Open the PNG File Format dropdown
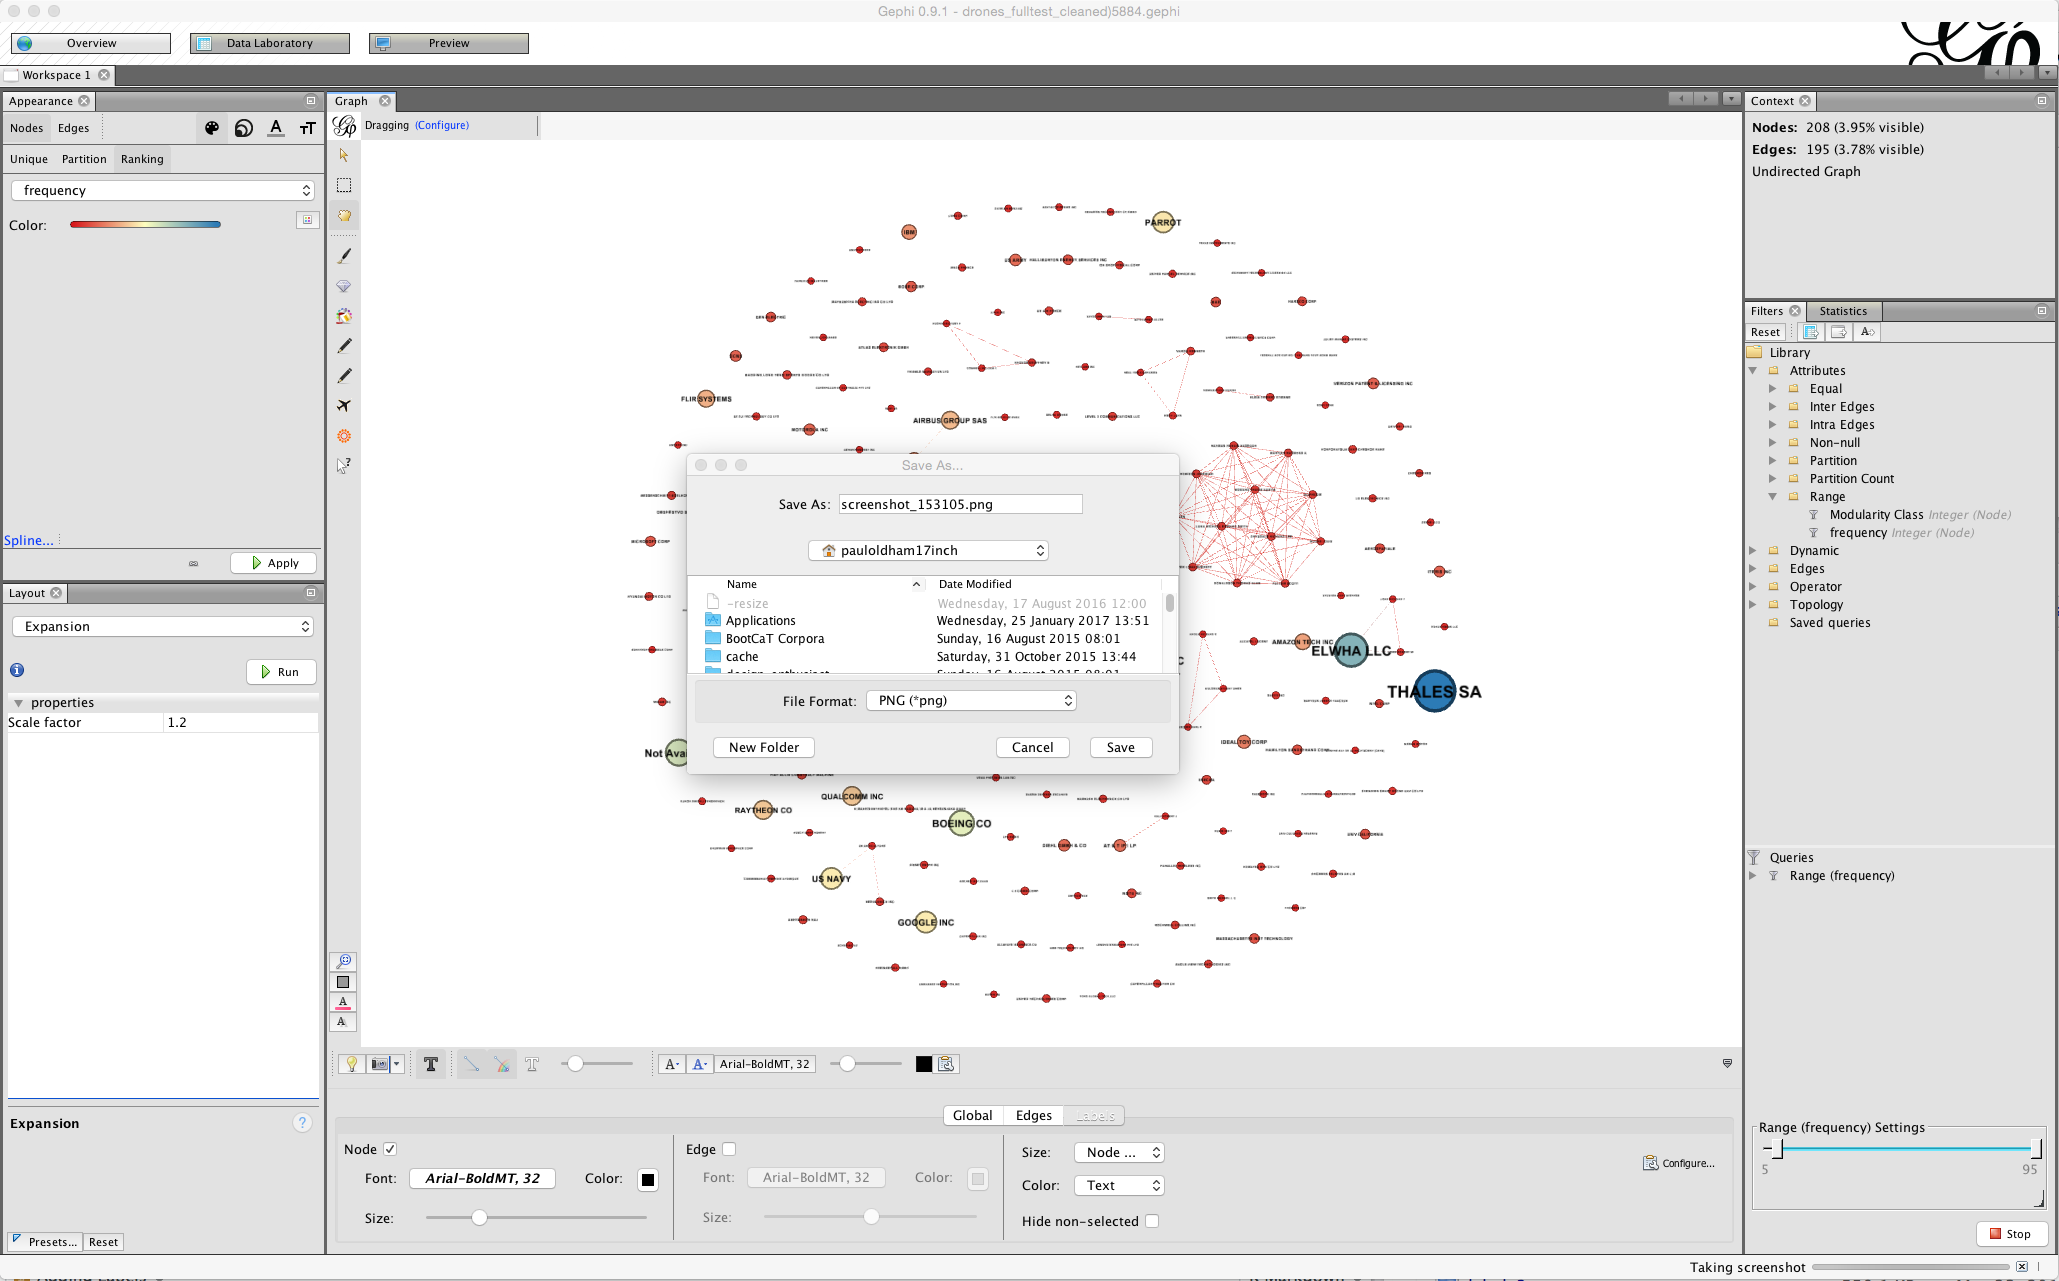The image size is (2059, 1281). pos(971,700)
